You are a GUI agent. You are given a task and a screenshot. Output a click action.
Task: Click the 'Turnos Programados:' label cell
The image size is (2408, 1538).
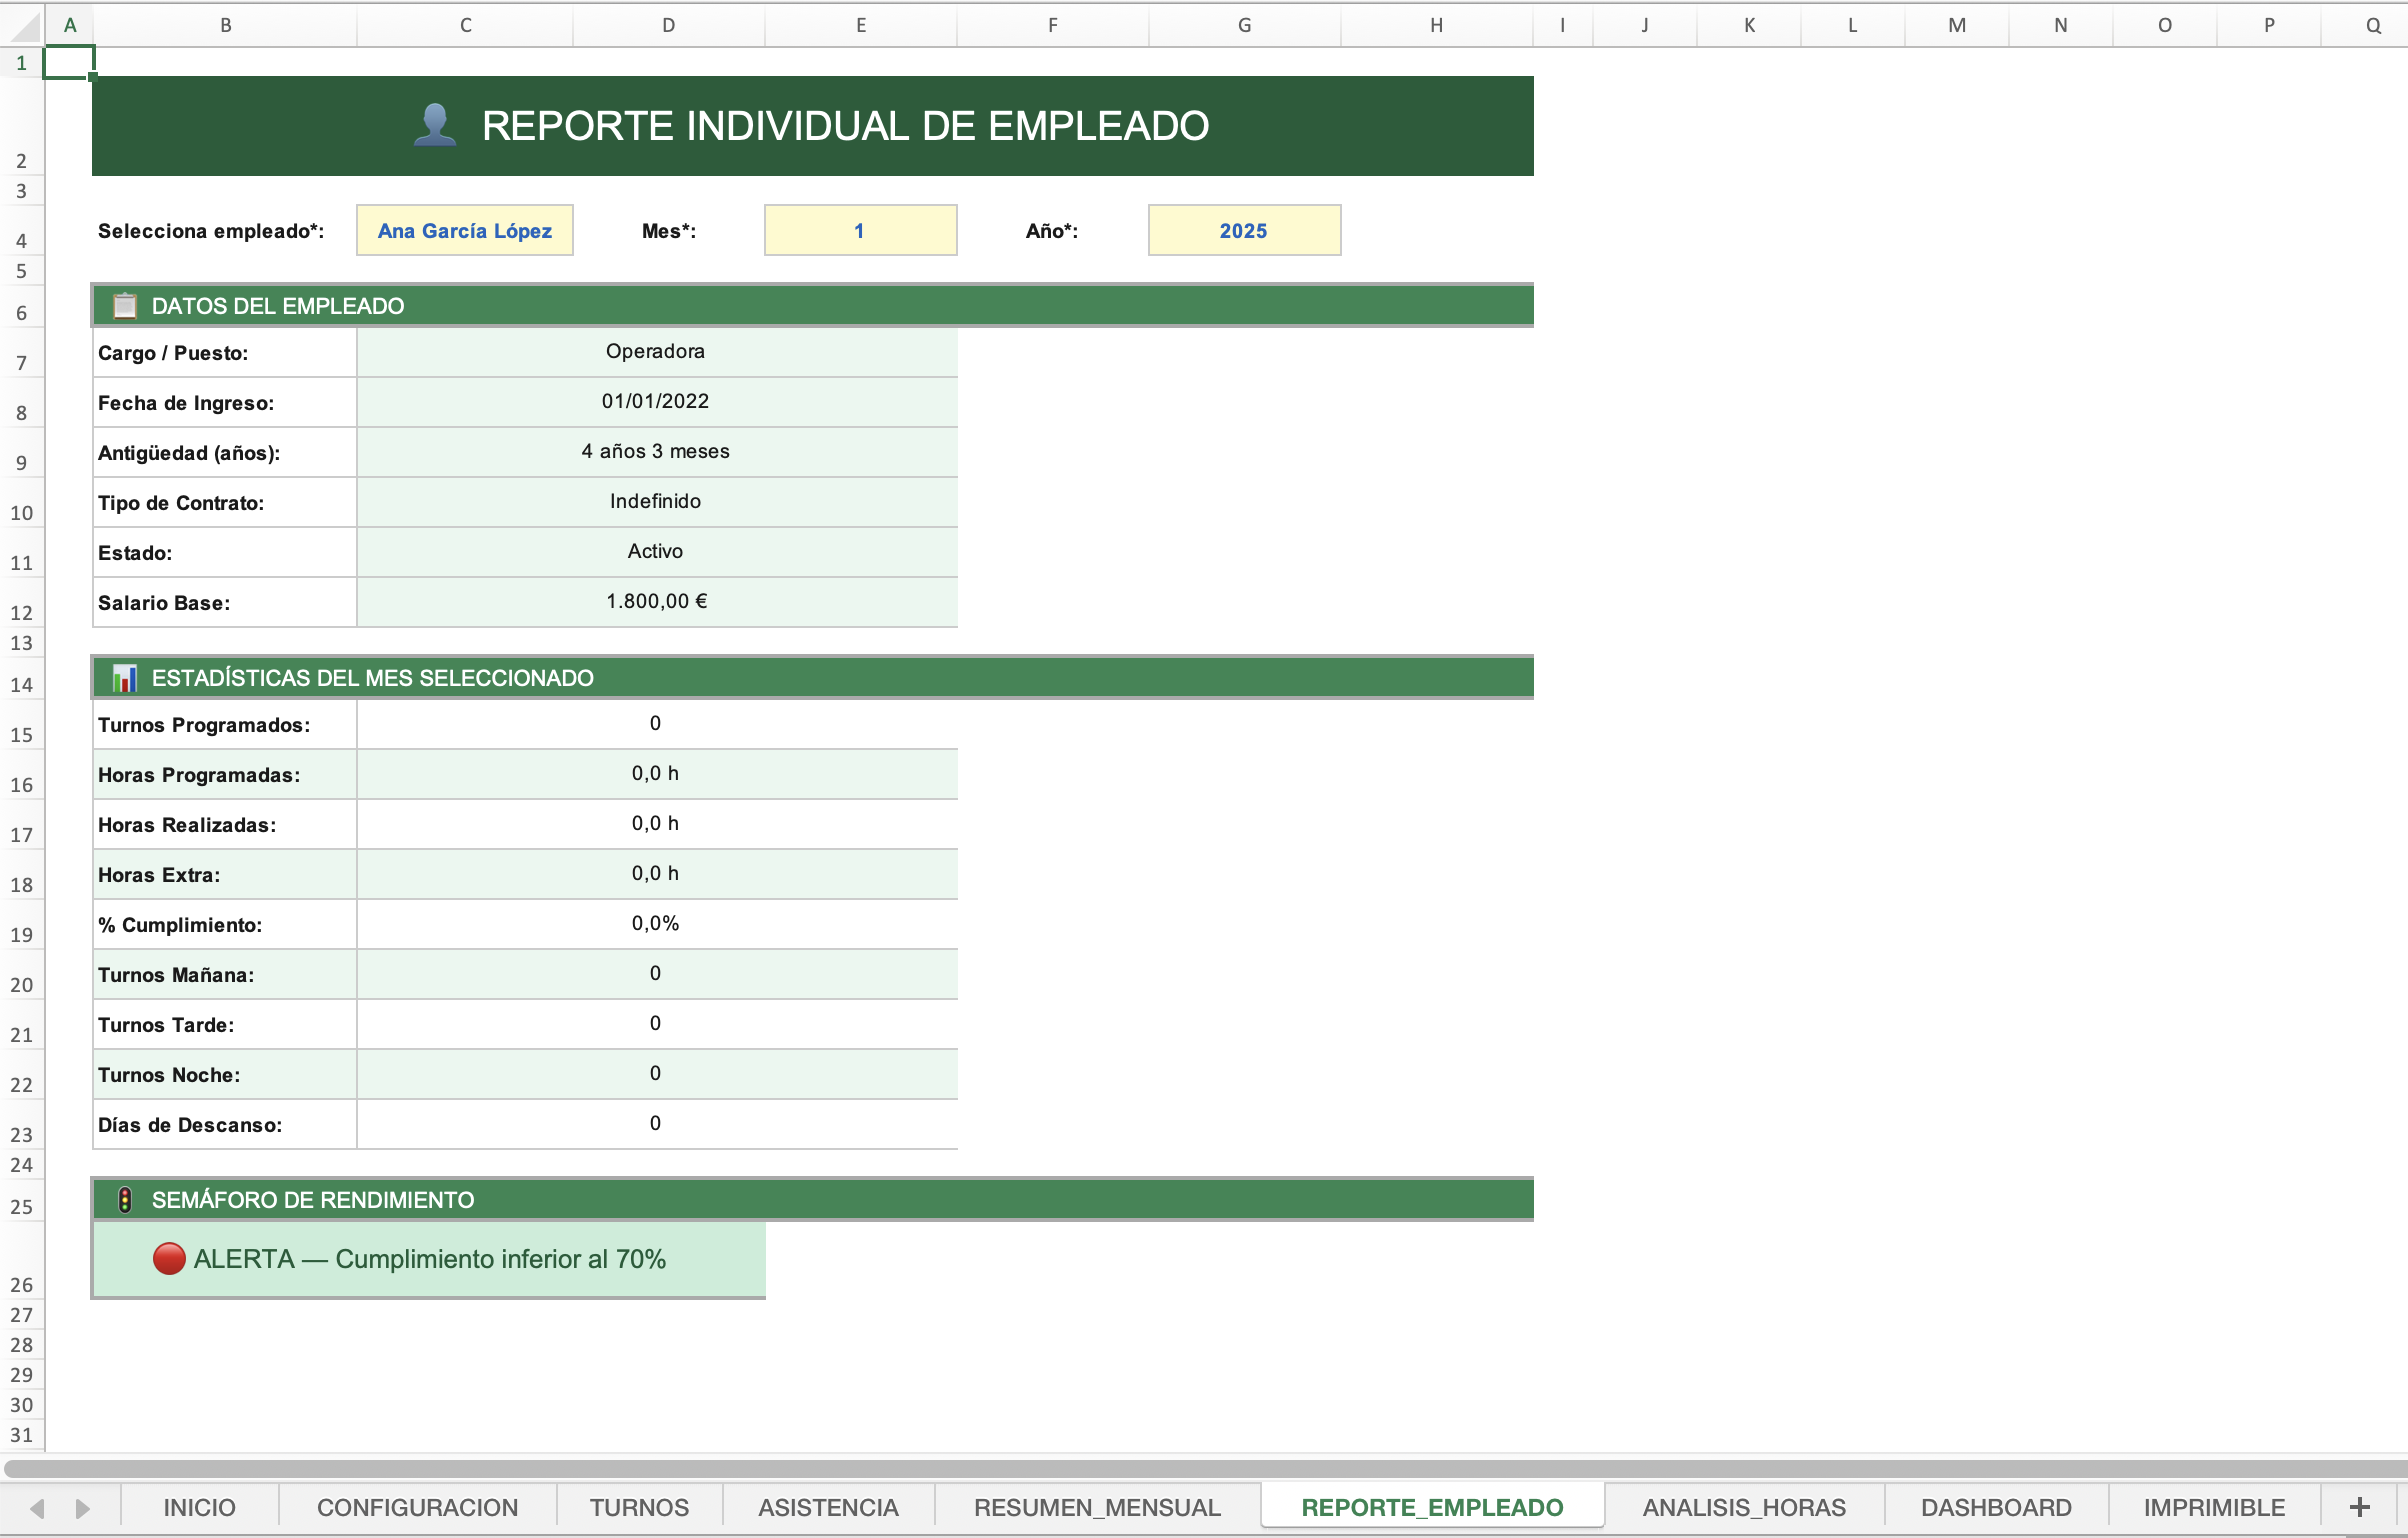pos(225,724)
